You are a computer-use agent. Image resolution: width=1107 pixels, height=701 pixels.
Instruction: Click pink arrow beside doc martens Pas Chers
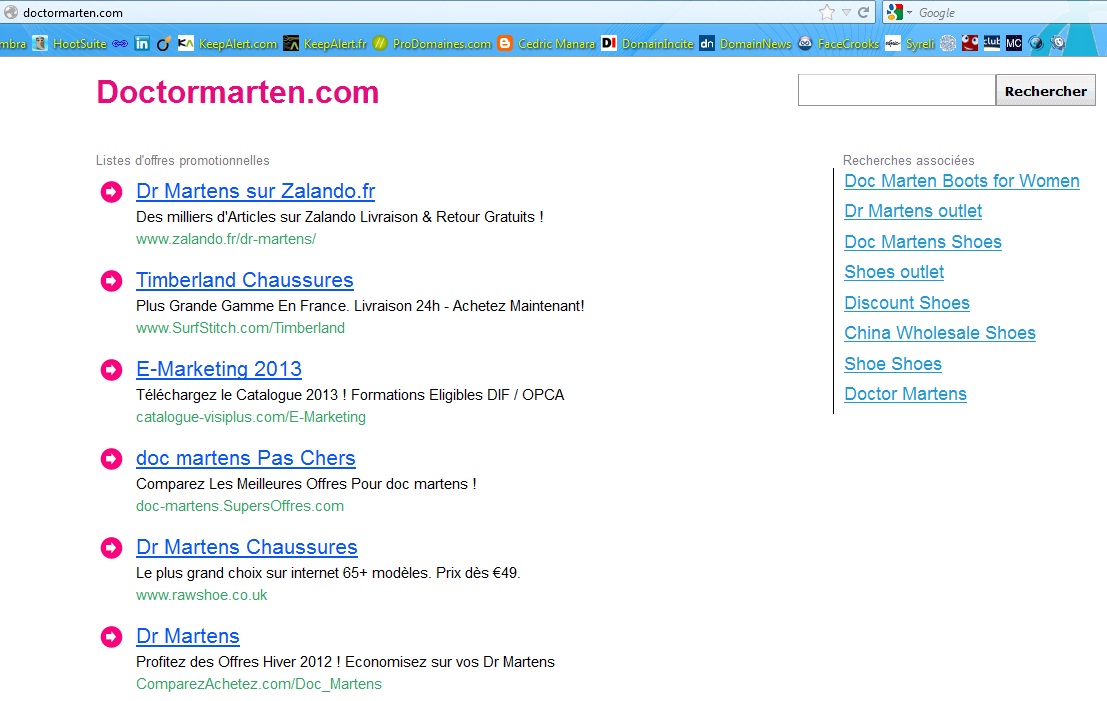(x=112, y=458)
